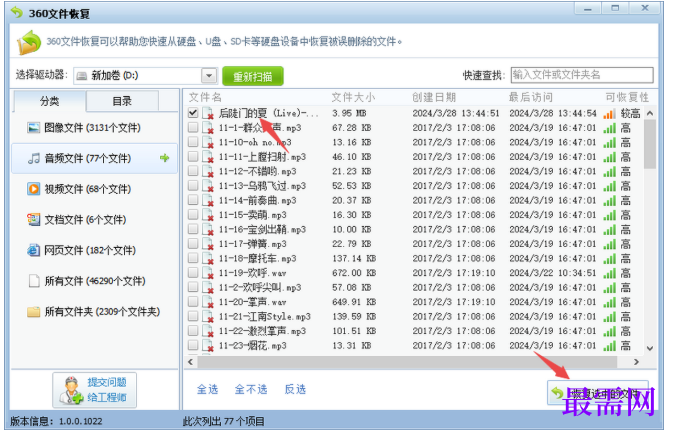Click file icon of 11-14-前奏曲.mp3
This screenshot has width=674, height=433.
click(208, 200)
